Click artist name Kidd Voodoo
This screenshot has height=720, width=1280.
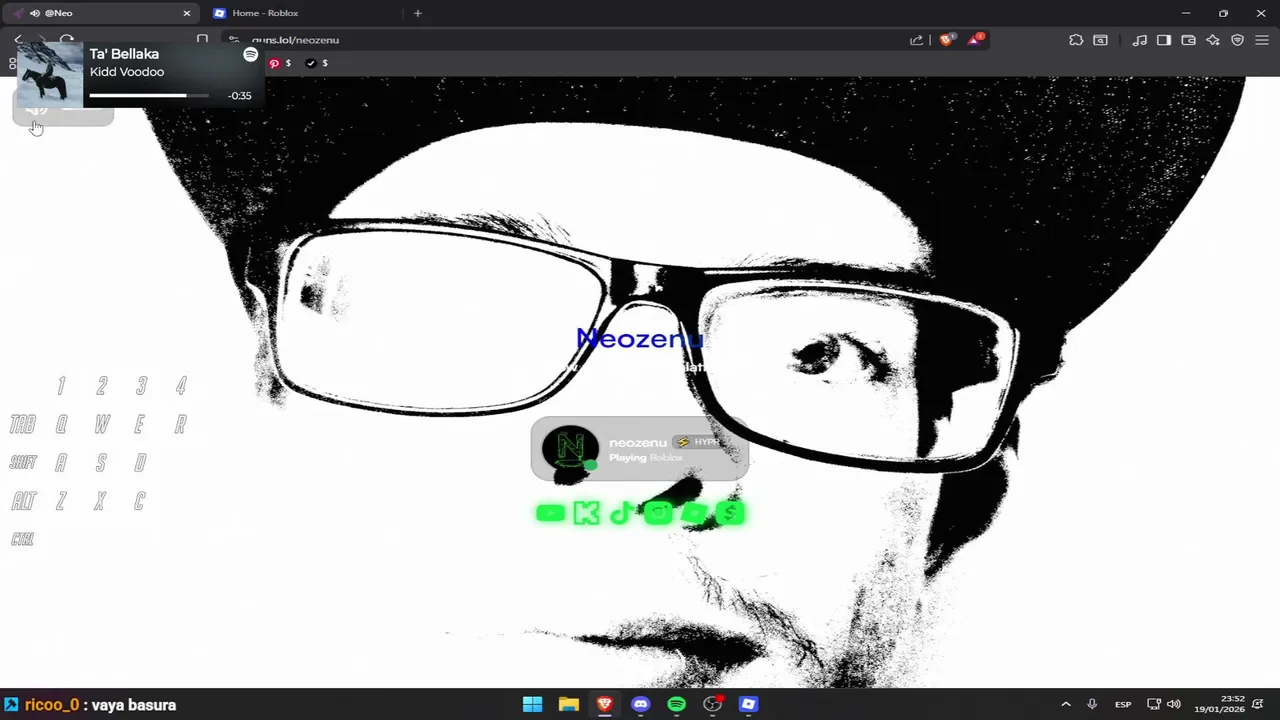point(127,72)
